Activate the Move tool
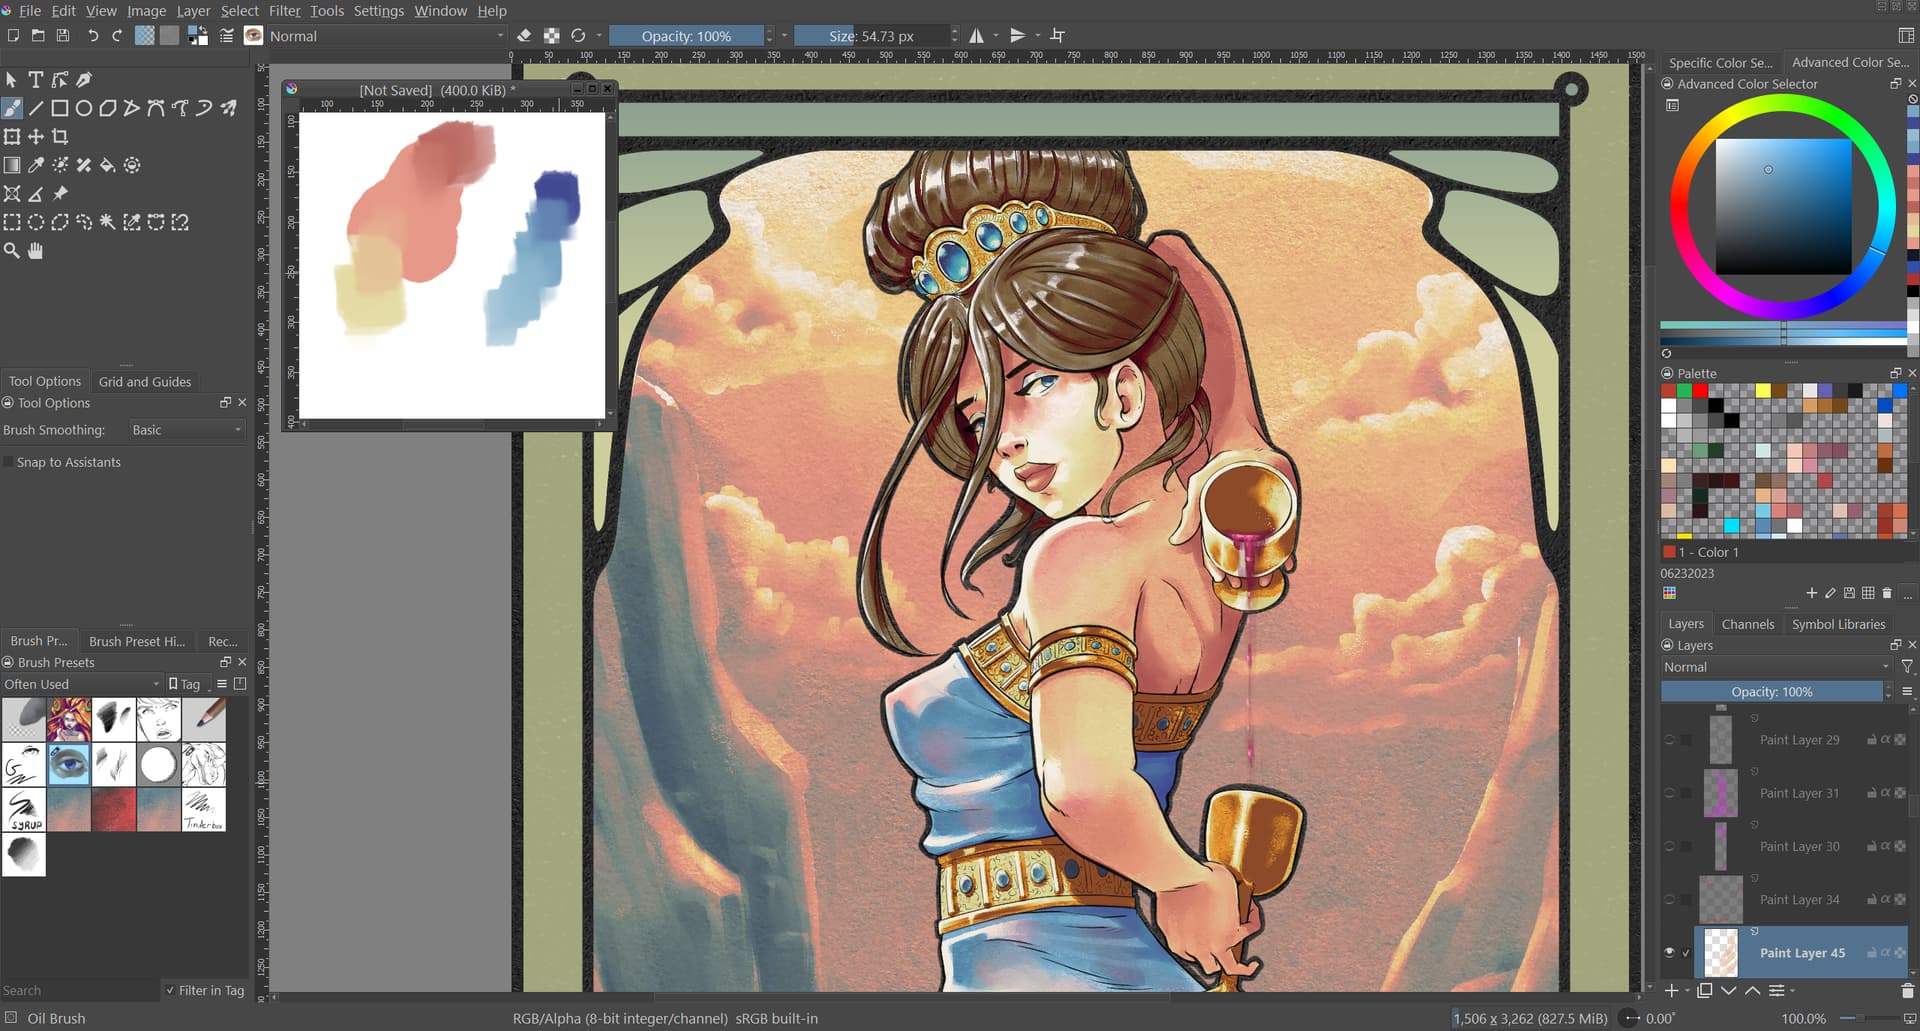1920x1031 pixels. click(x=36, y=137)
